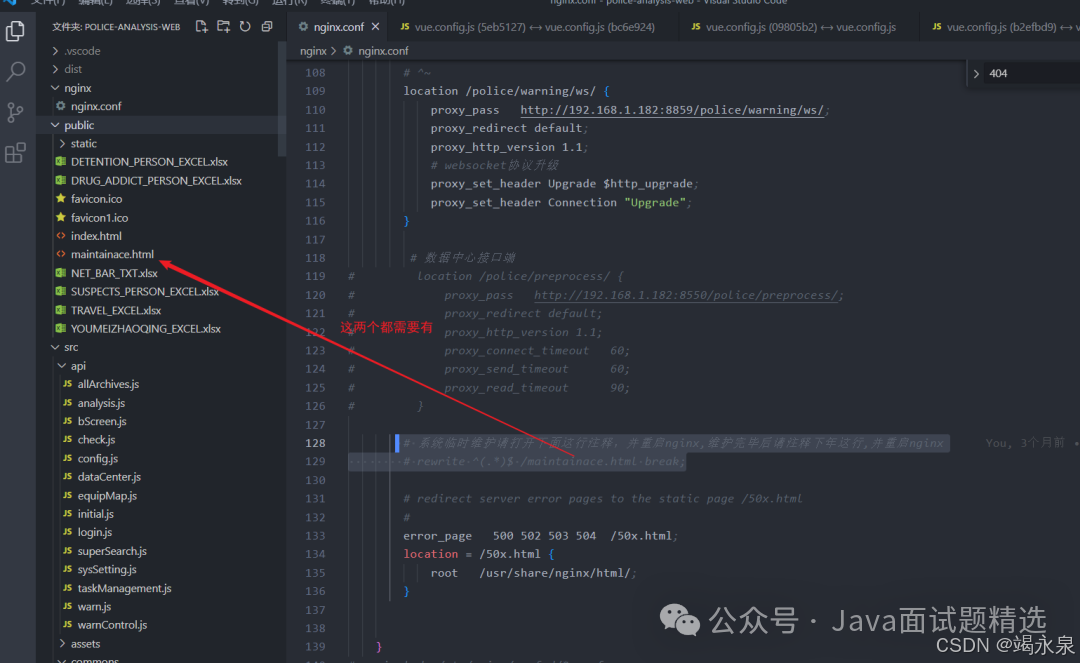Open the vue.config.js (b2efbd9) diff tab

1002,27
